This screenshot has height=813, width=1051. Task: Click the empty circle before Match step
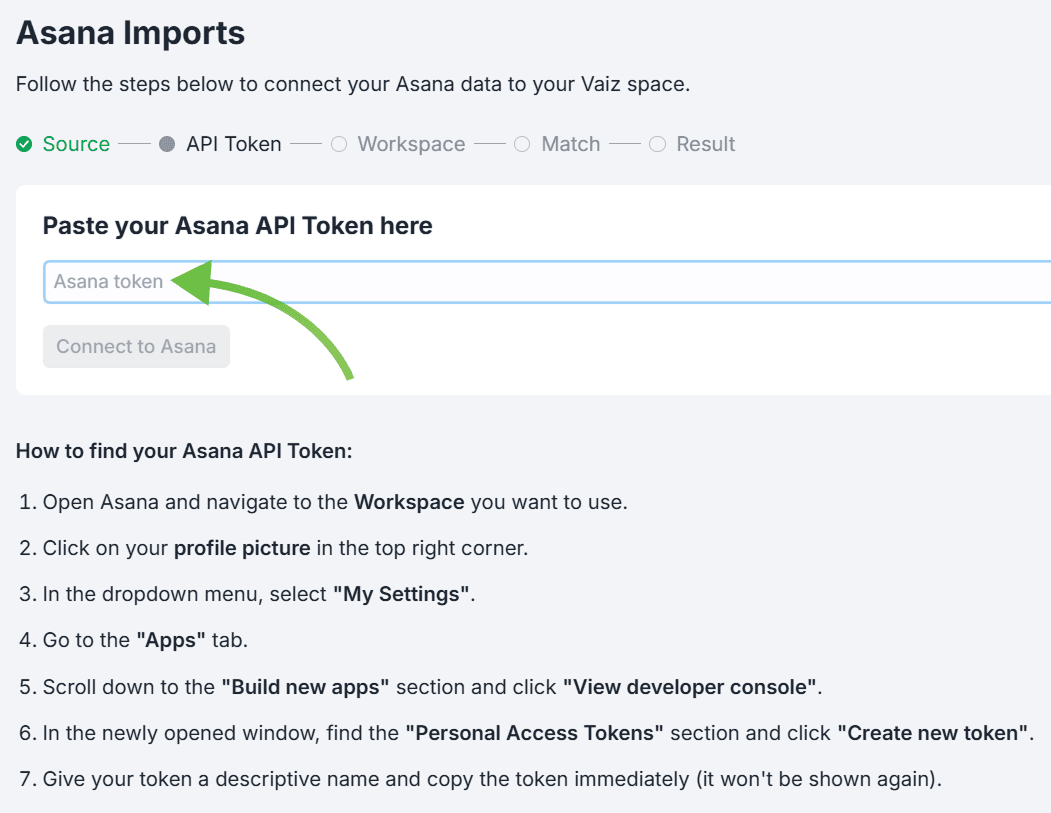(x=522, y=144)
